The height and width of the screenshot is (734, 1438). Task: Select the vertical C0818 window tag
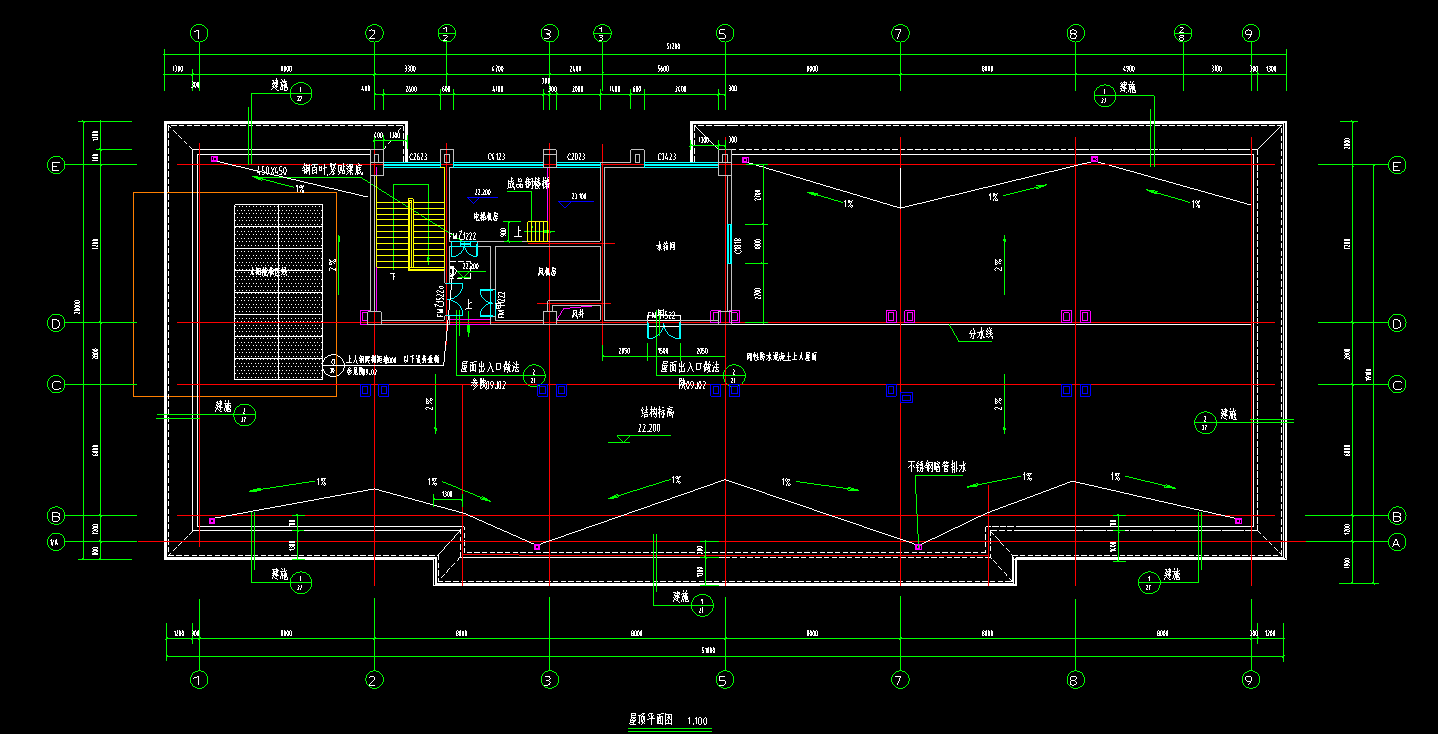pos(739,245)
